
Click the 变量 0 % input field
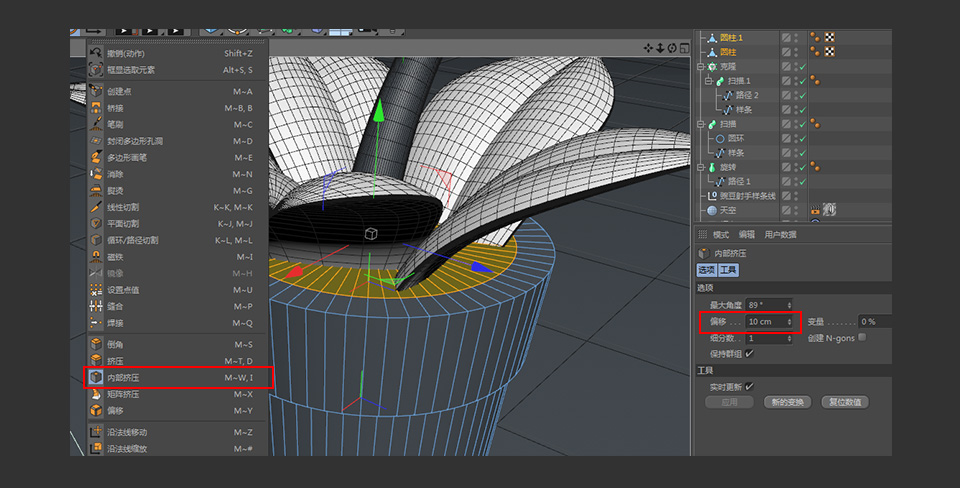pos(874,321)
